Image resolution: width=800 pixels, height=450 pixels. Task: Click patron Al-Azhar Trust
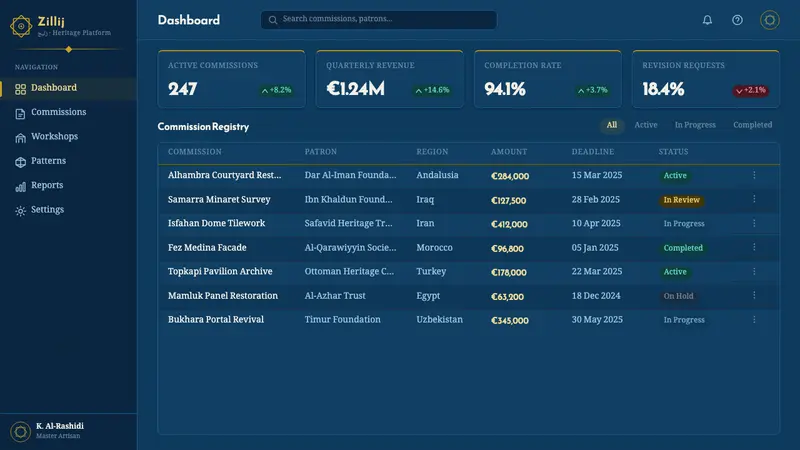coord(335,296)
